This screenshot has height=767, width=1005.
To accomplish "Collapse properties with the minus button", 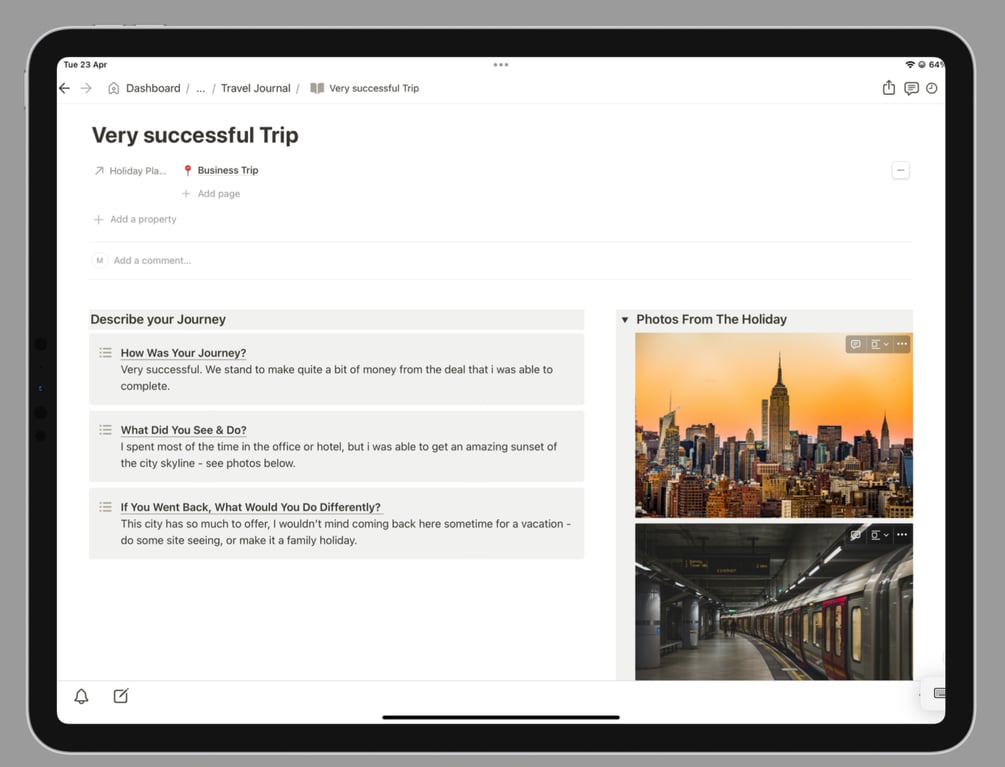I will [901, 170].
